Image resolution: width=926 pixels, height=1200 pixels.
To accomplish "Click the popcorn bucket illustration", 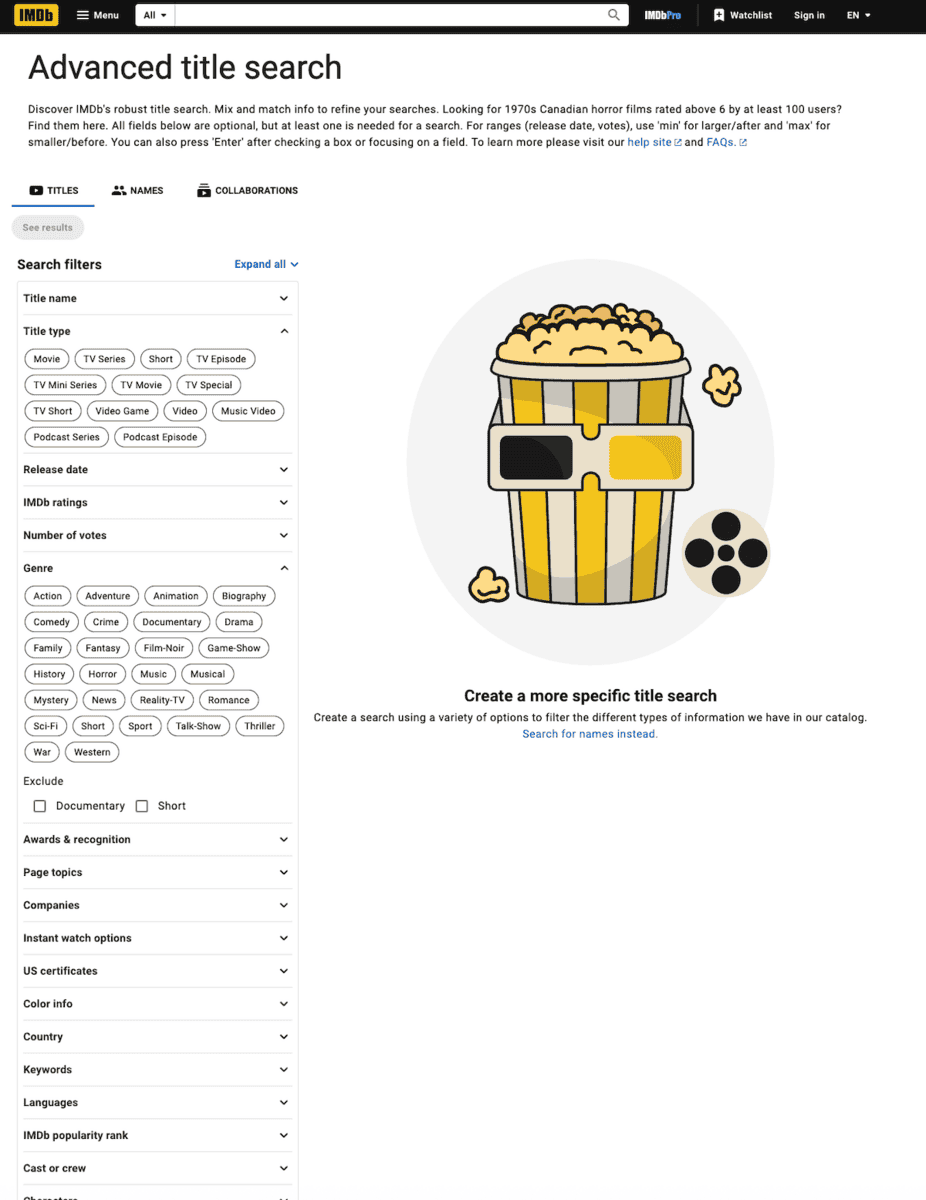I will 590,460.
